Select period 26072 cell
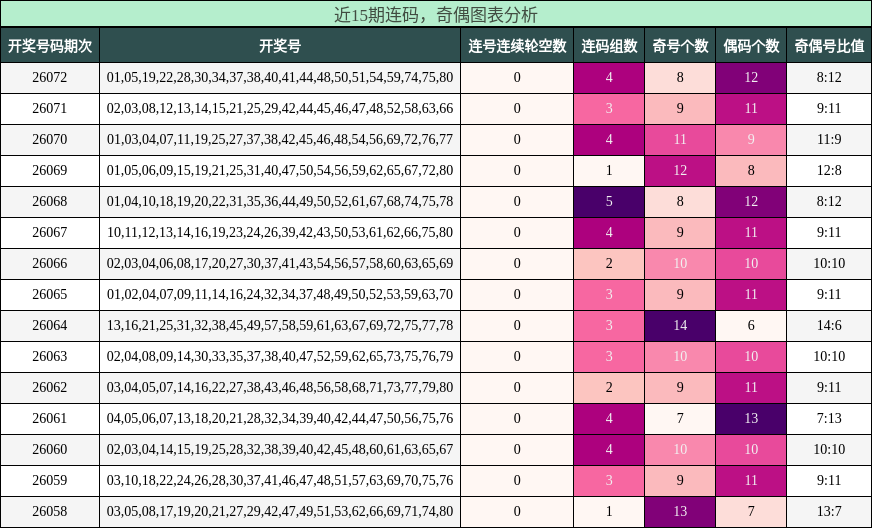Screen dimensions: 872x528 tap(50, 77)
